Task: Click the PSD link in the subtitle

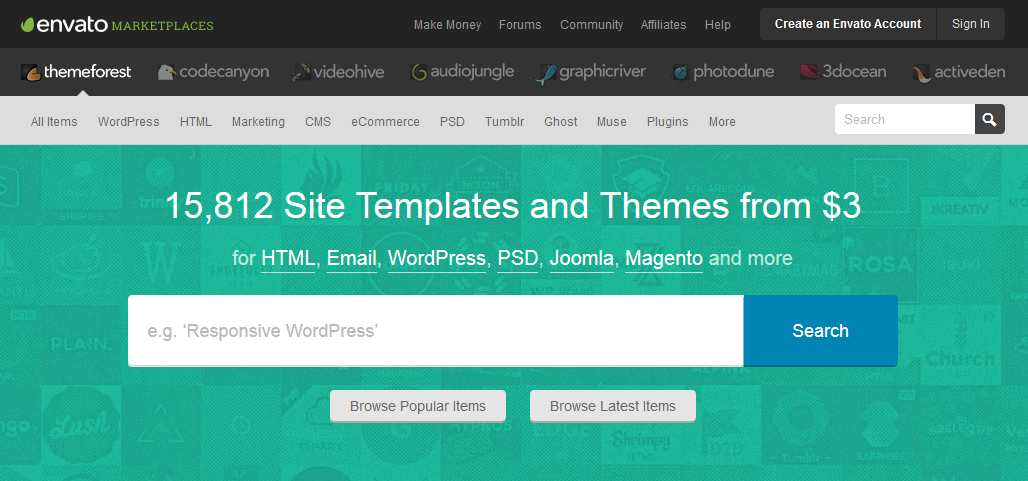Action: pyautogui.click(x=518, y=258)
